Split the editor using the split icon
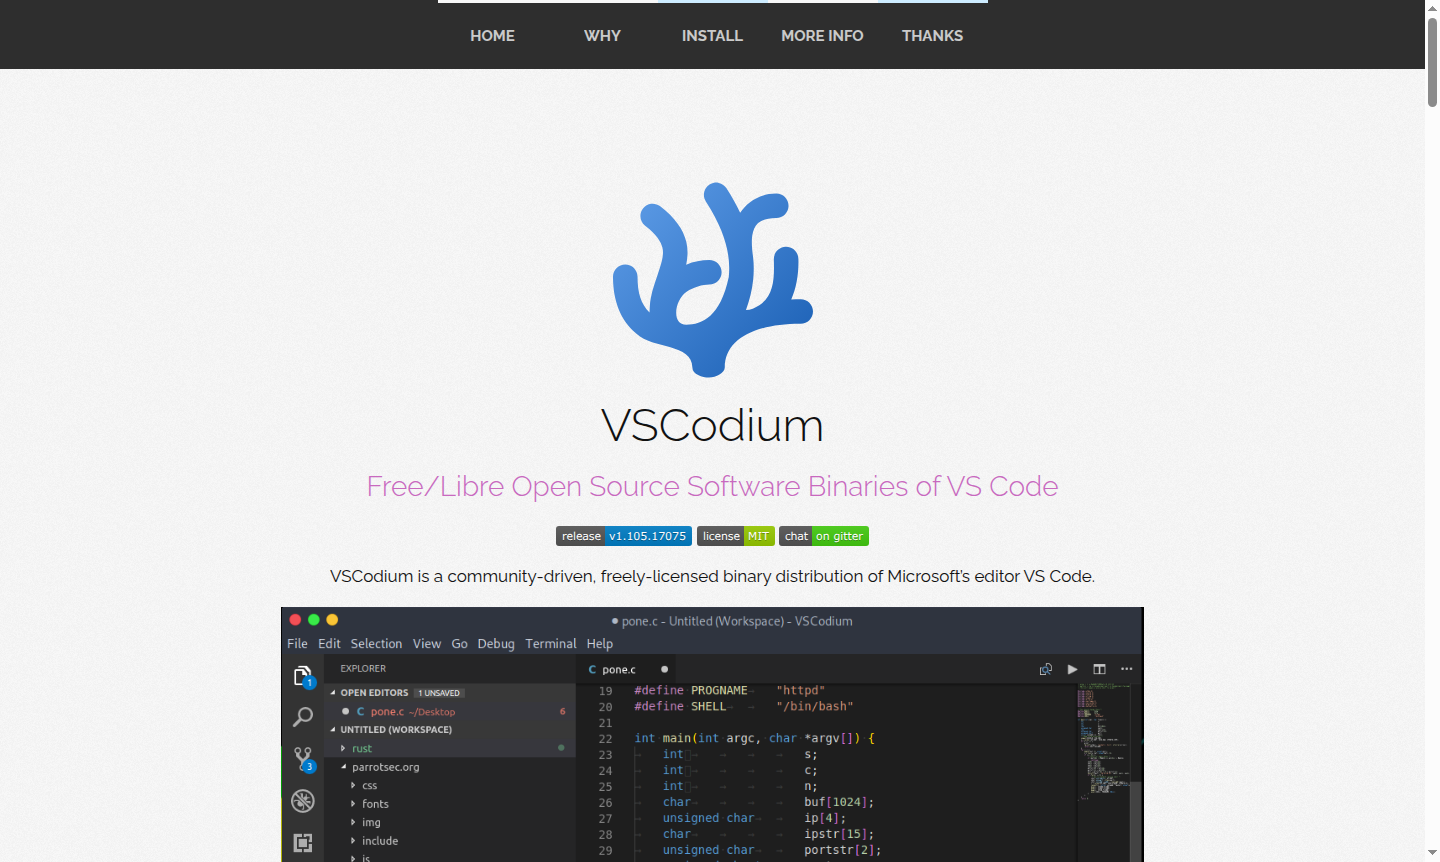 click(1098, 669)
